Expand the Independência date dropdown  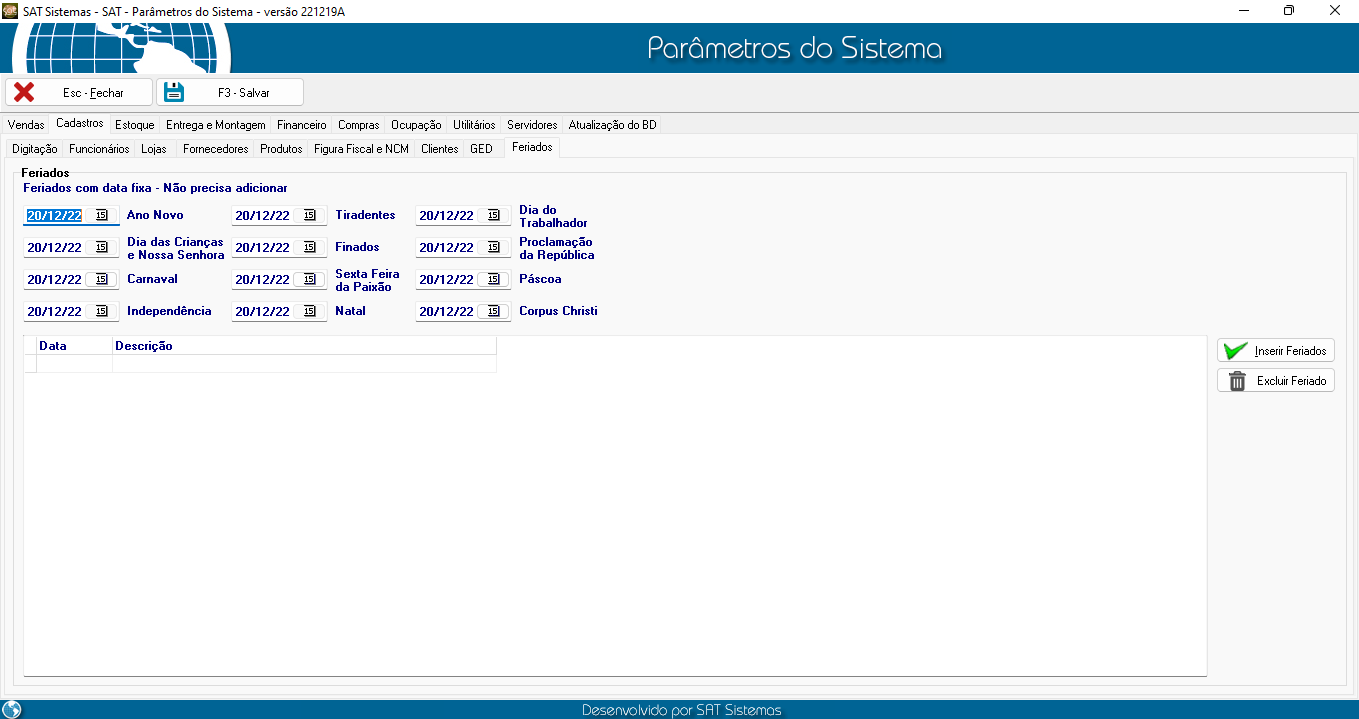pyautogui.click(x=102, y=311)
